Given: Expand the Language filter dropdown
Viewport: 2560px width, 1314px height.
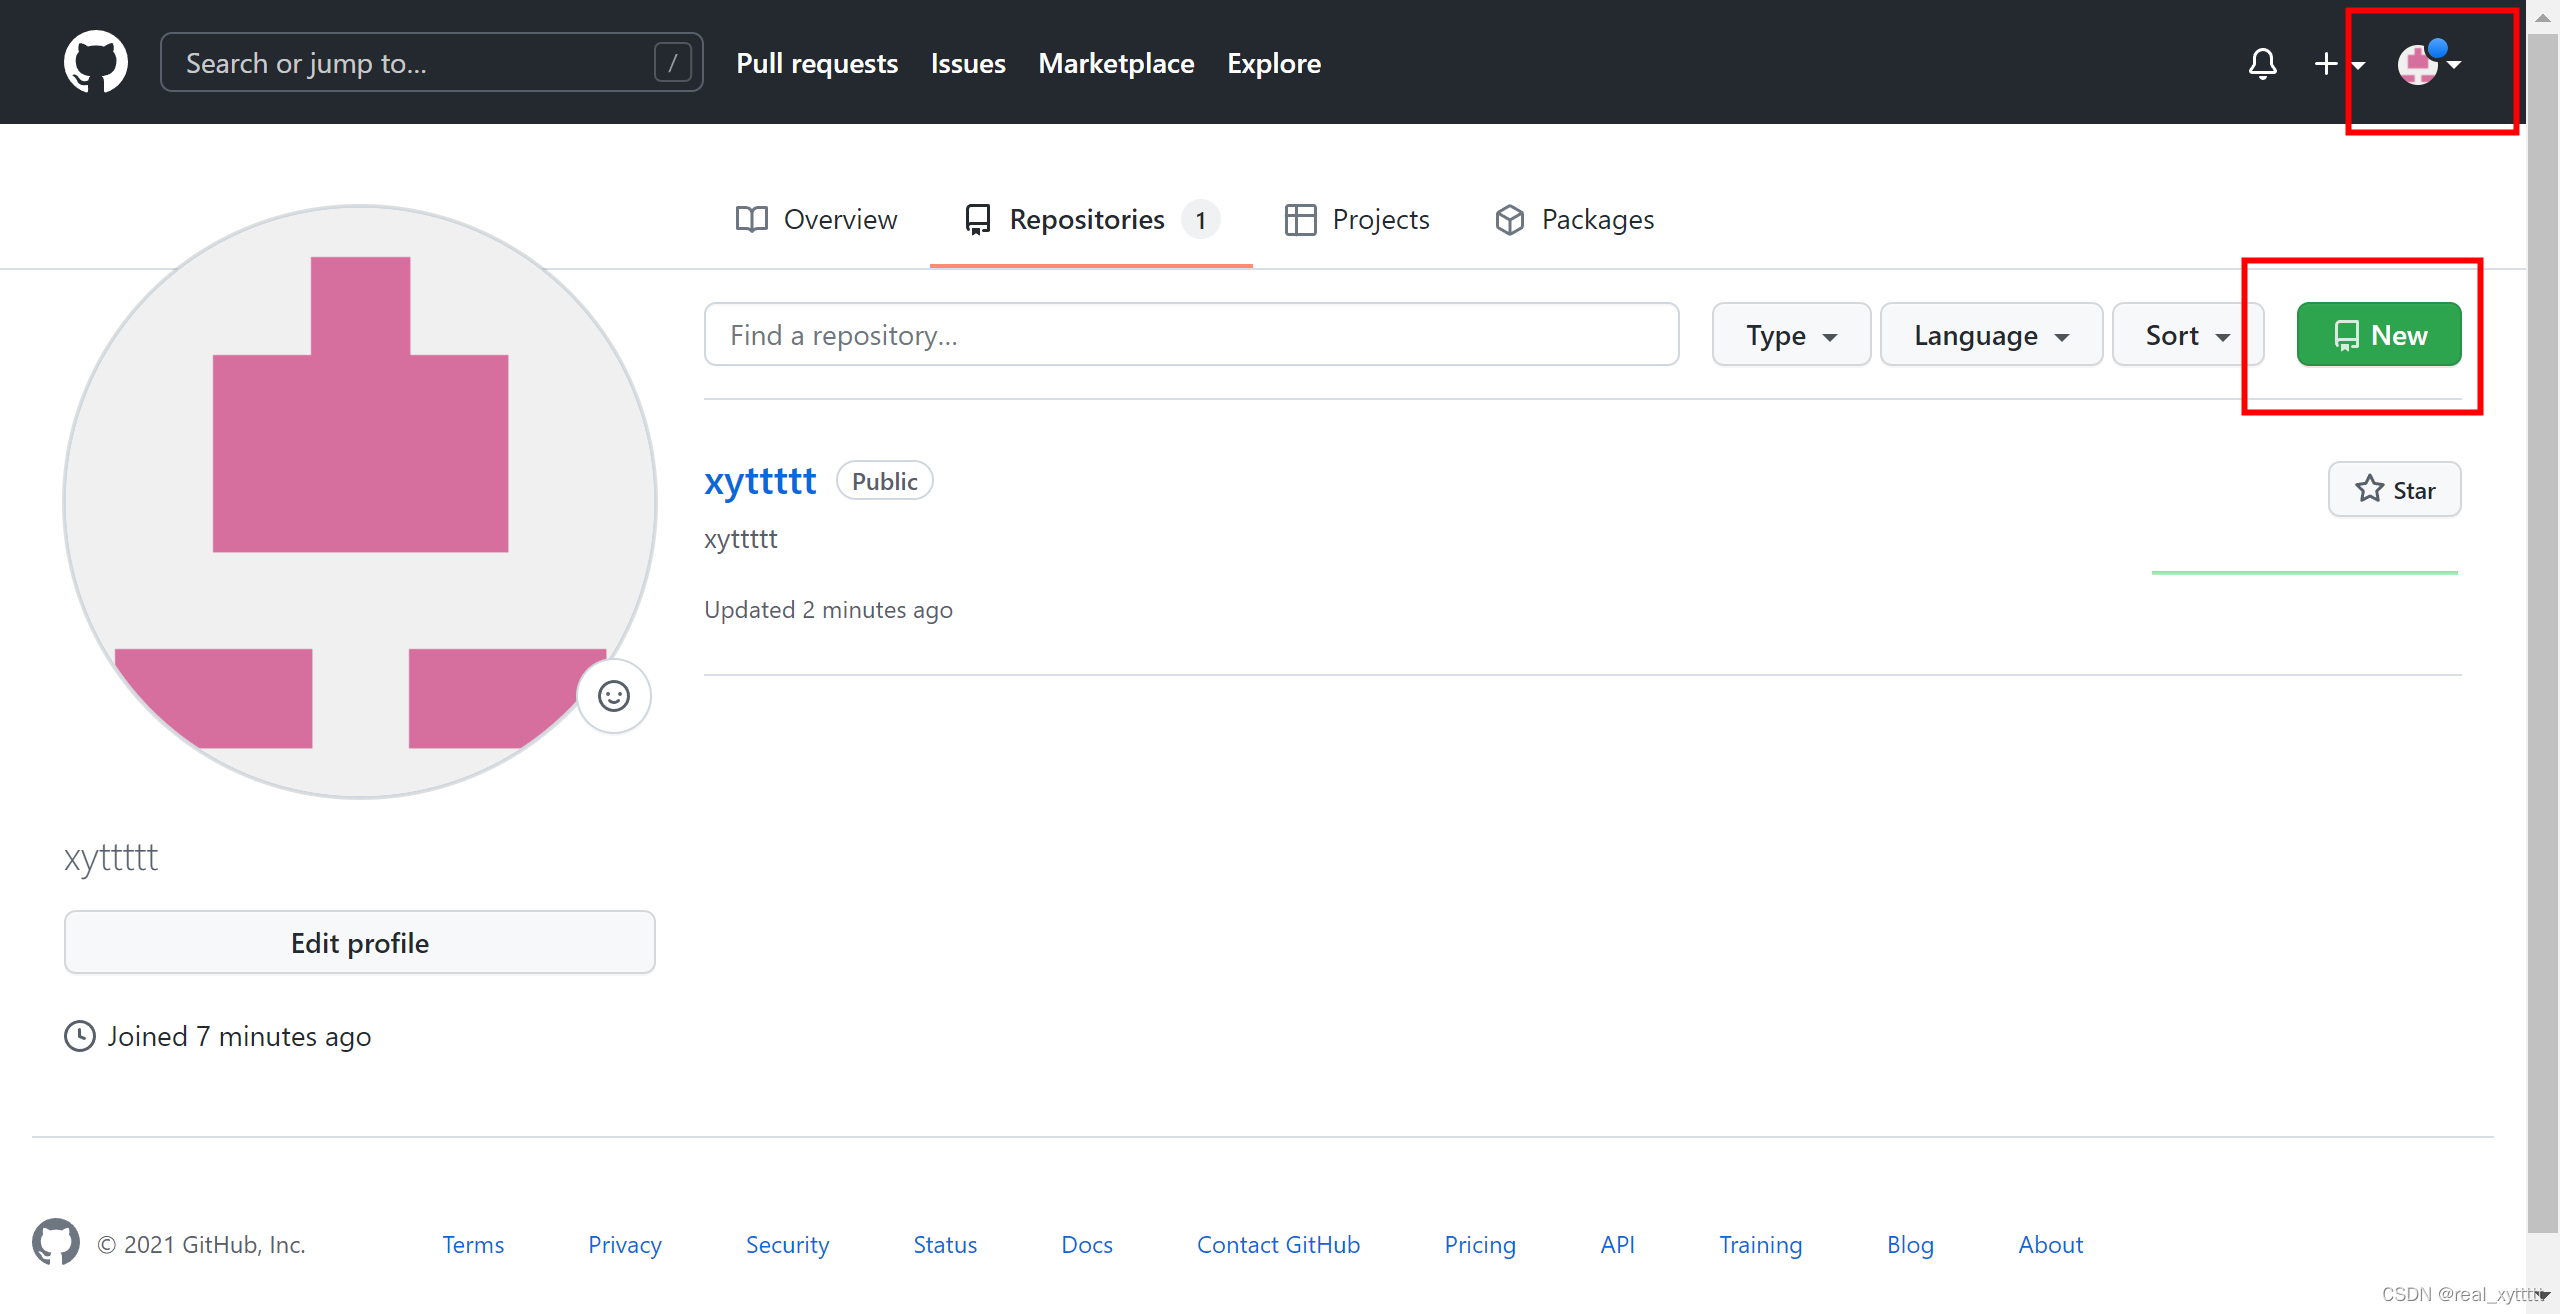Looking at the screenshot, I should (1991, 334).
